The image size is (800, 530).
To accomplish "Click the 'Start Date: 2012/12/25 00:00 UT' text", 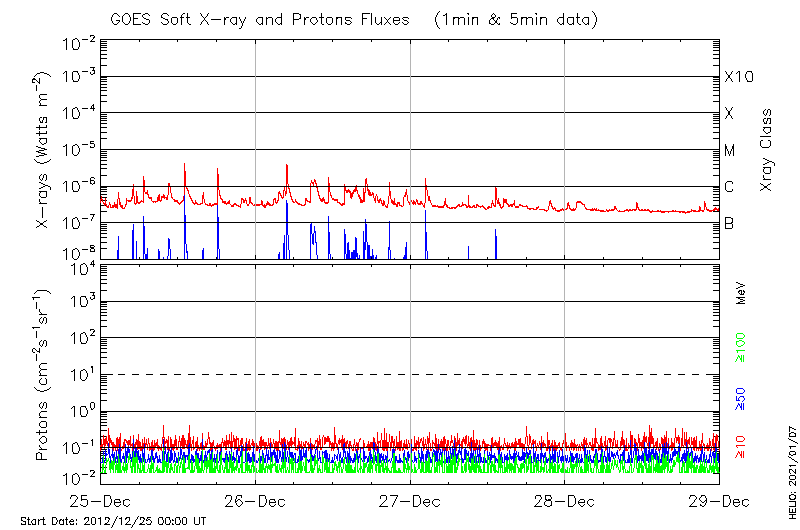I will pyautogui.click(x=113, y=521).
